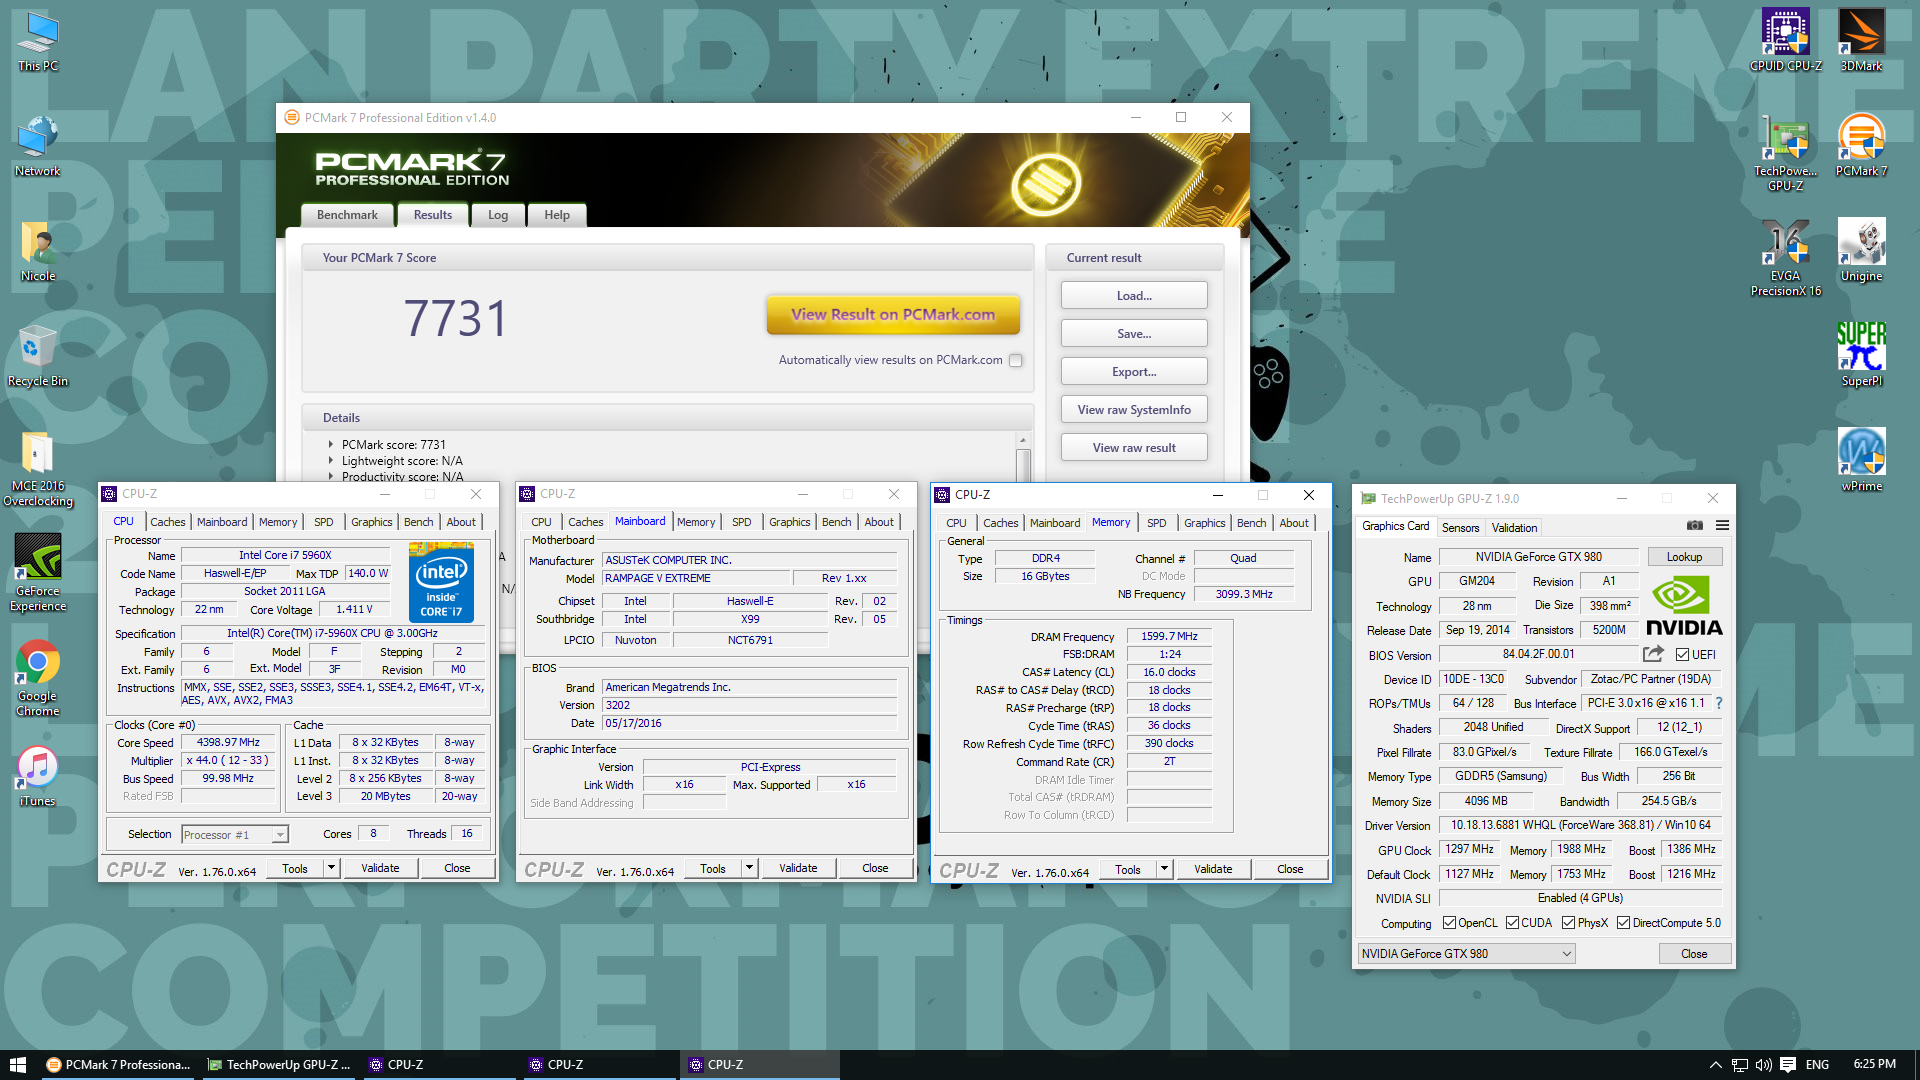The height and width of the screenshot is (1080, 1920).
Task: Expand Lightweight score N/A detail row
Action: [331, 461]
